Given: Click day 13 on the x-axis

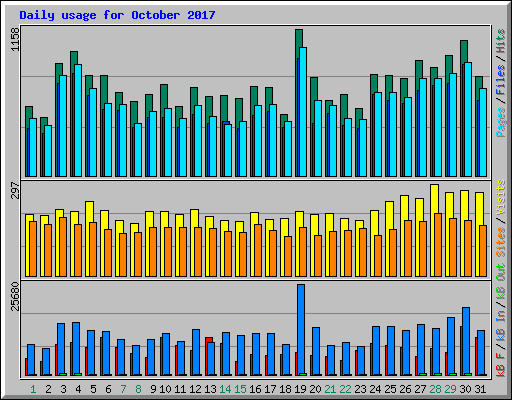Looking at the screenshot, I should [210, 389].
